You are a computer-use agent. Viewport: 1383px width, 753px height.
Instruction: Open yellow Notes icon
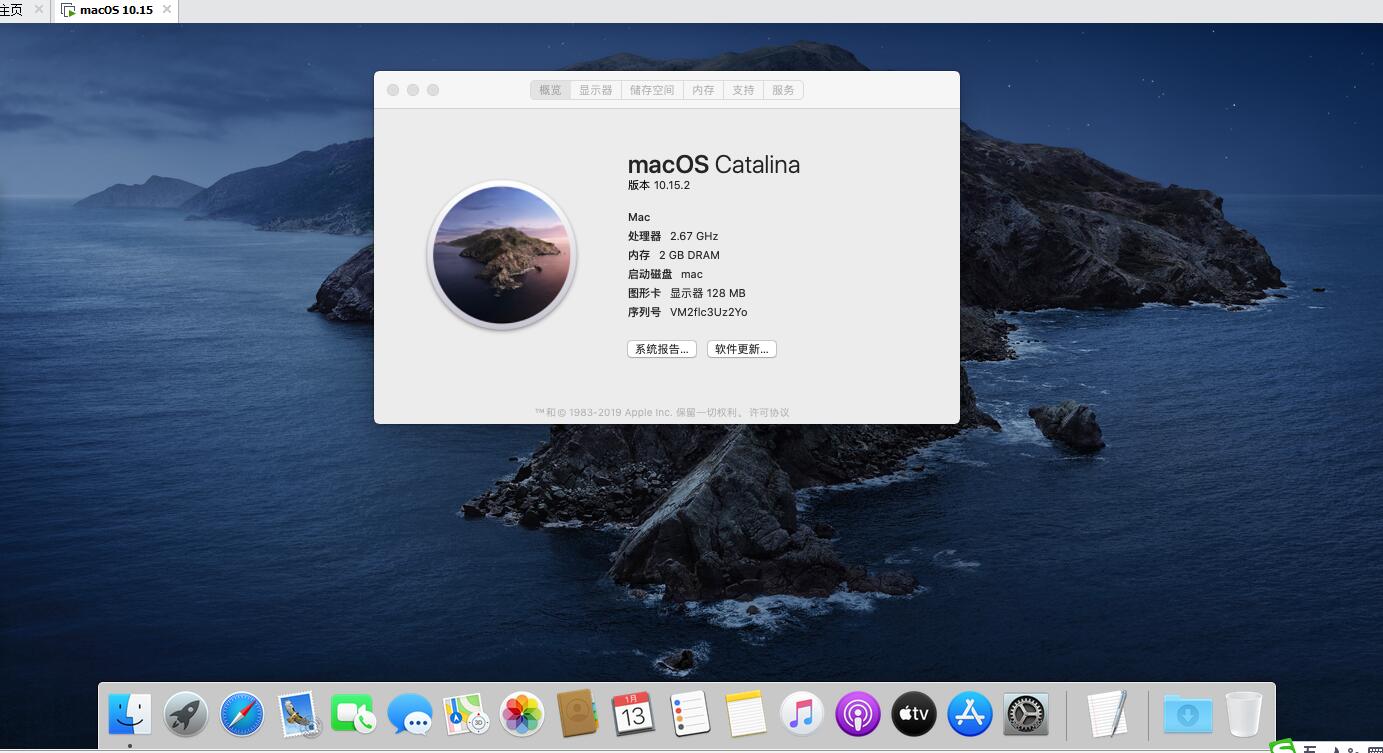746,714
